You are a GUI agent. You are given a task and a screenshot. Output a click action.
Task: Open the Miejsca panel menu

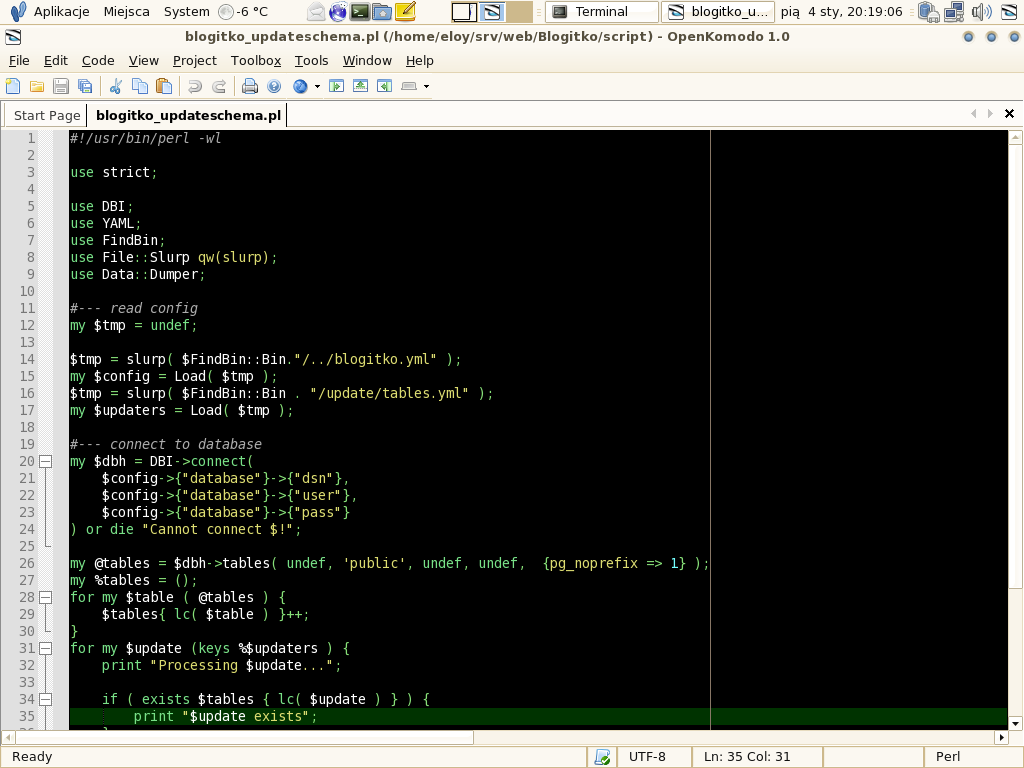click(x=126, y=12)
